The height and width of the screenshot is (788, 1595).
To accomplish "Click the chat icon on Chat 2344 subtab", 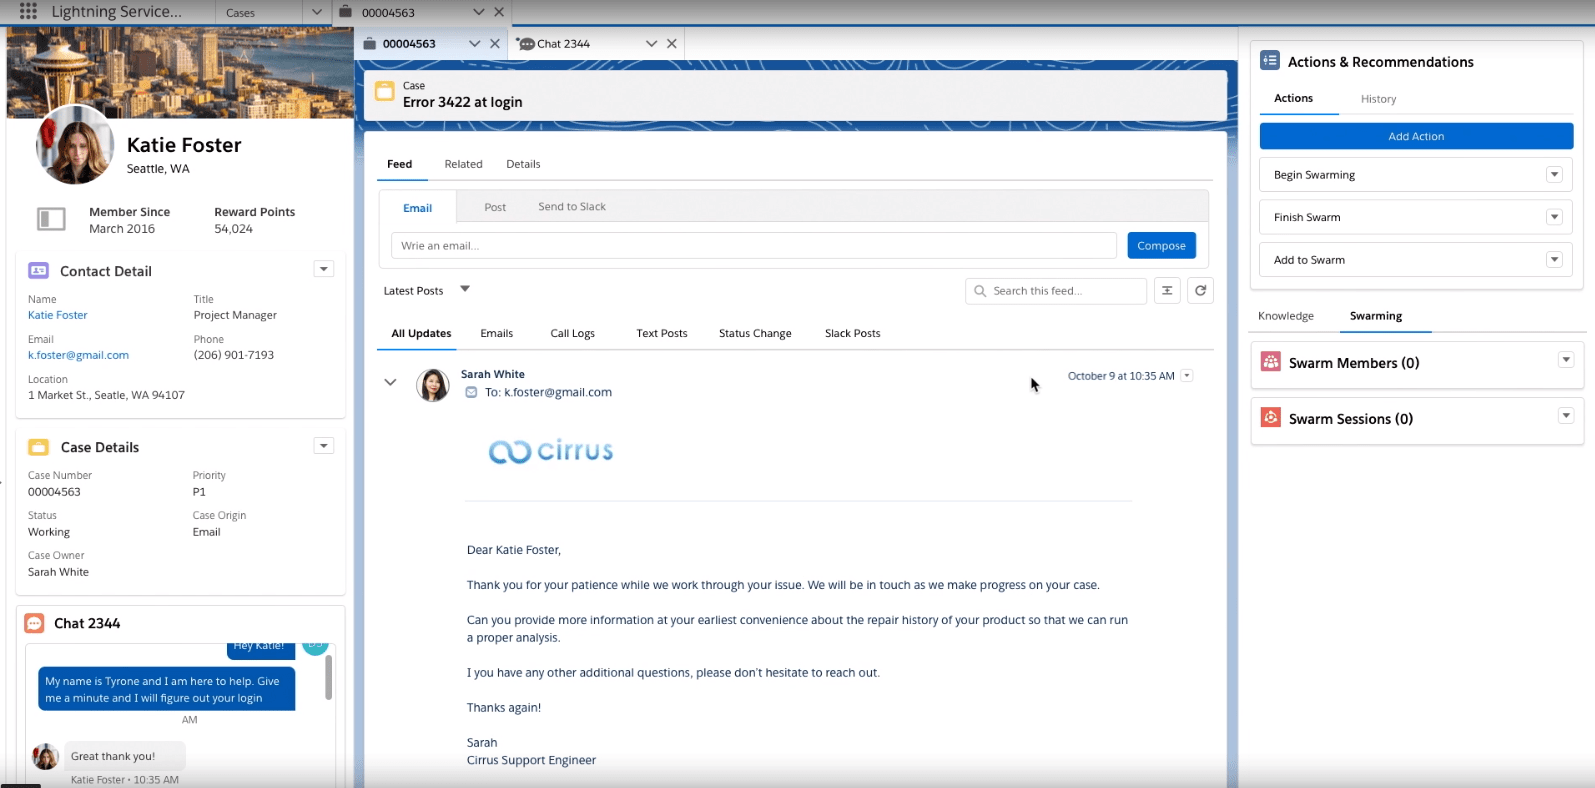I will click(526, 43).
